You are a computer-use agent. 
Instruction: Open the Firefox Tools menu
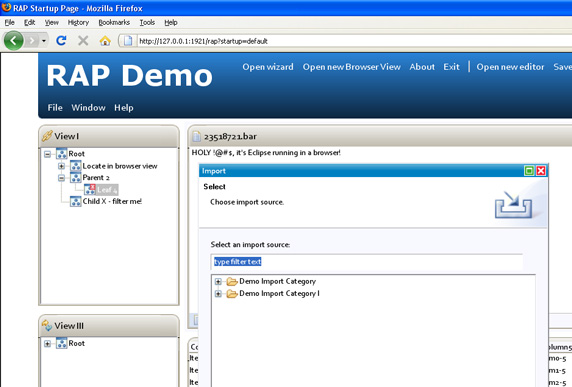(x=147, y=23)
